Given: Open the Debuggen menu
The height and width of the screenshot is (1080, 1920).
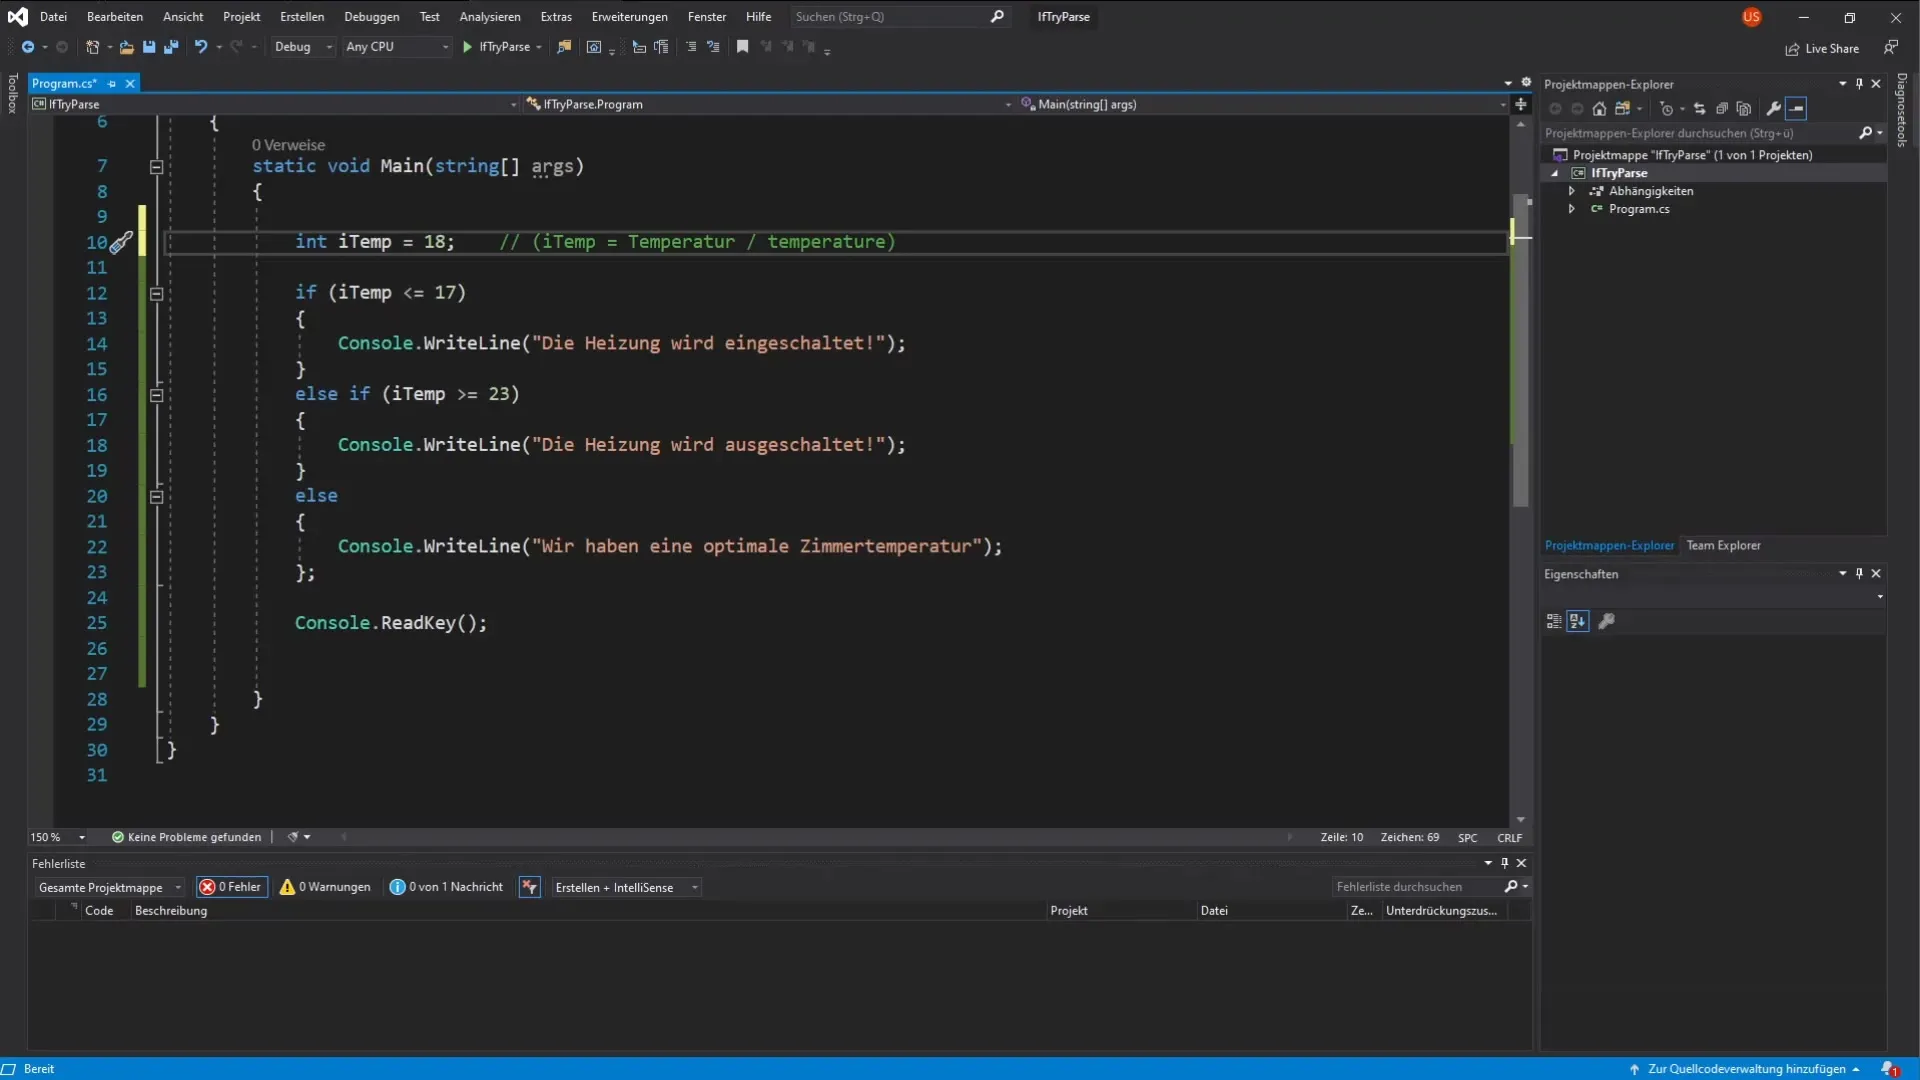Looking at the screenshot, I should tap(371, 17).
